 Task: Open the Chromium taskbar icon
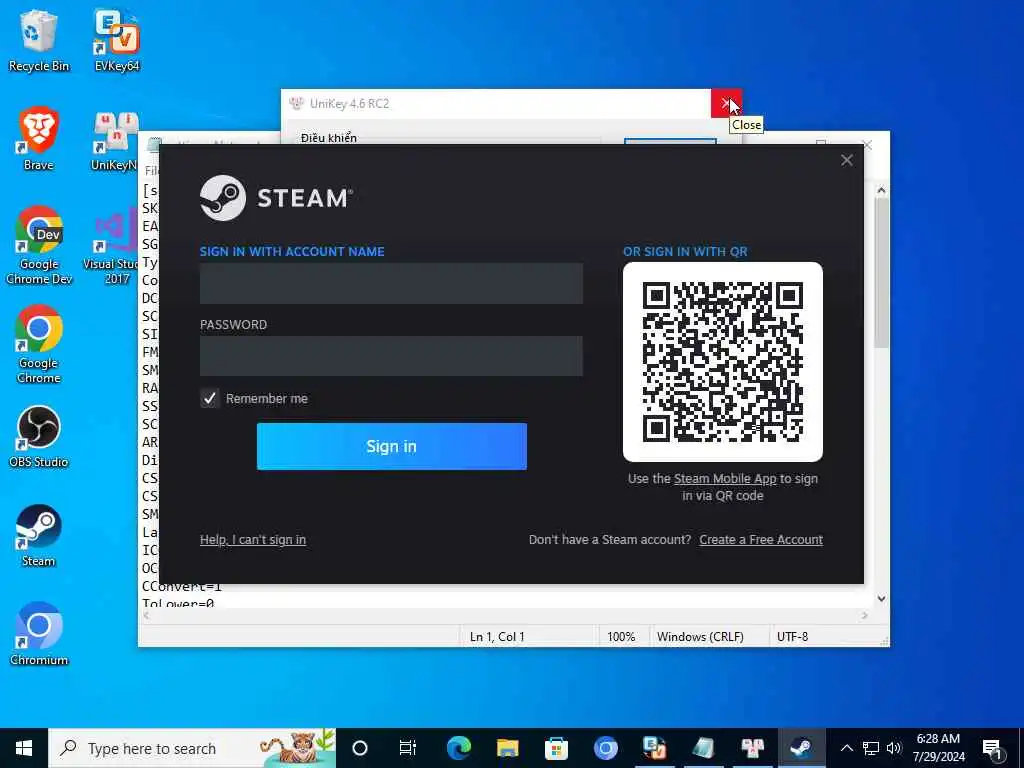click(605, 748)
